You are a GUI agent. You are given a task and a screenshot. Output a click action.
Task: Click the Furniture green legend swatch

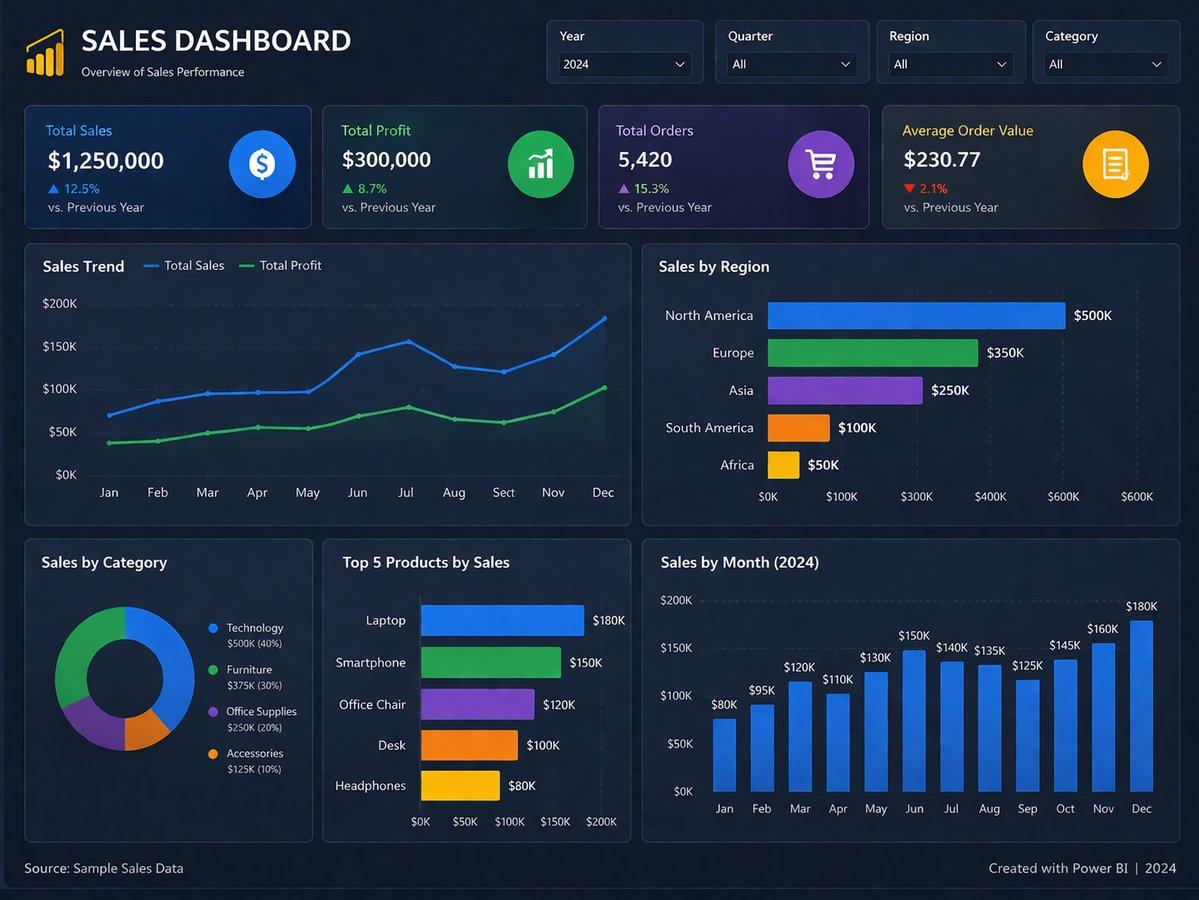point(213,670)
